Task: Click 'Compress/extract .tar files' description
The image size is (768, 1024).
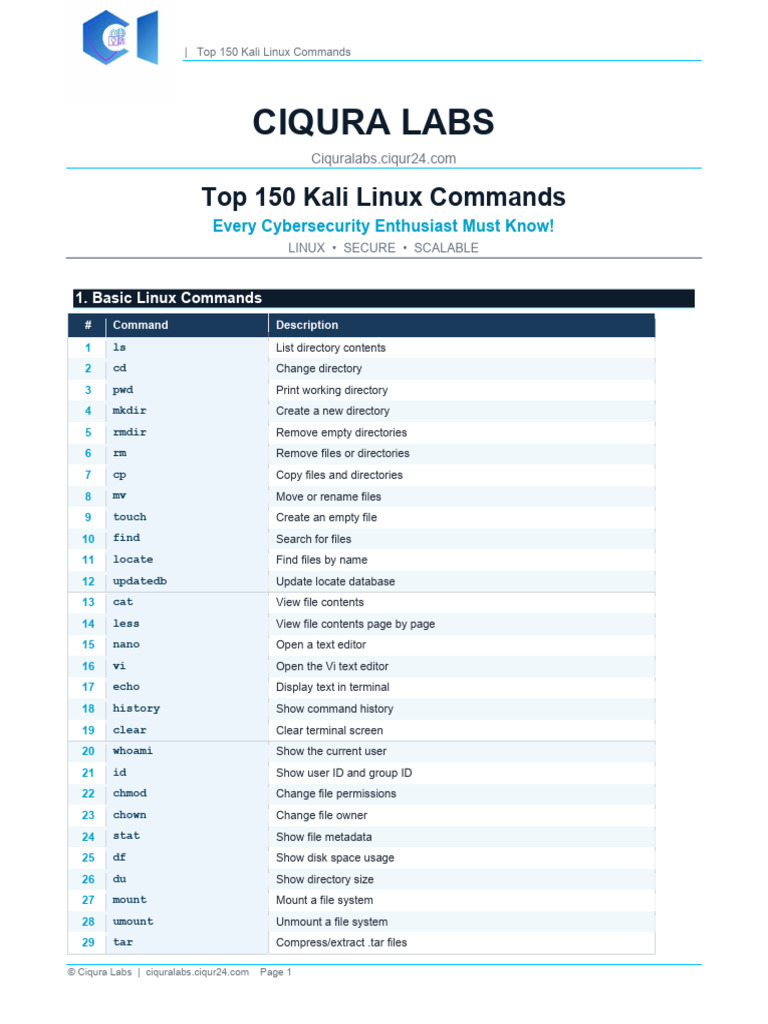Action: (x=342, y=943)
